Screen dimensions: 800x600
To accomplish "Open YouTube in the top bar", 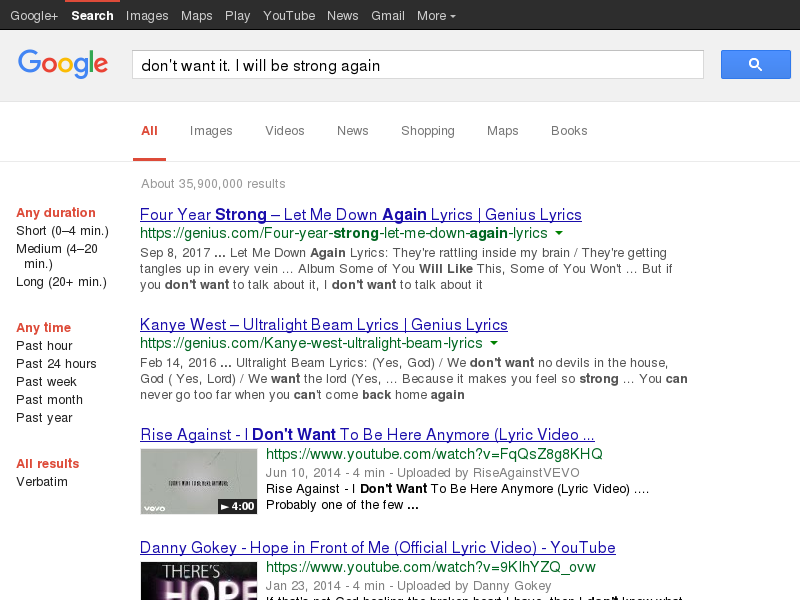I will pyautogui.click(x=289, y=16).
